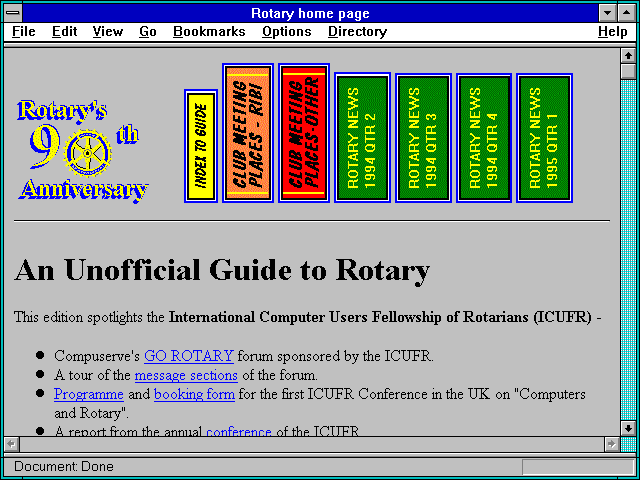Click the yellow Index to Guide book image

click(x=200, y=146)
